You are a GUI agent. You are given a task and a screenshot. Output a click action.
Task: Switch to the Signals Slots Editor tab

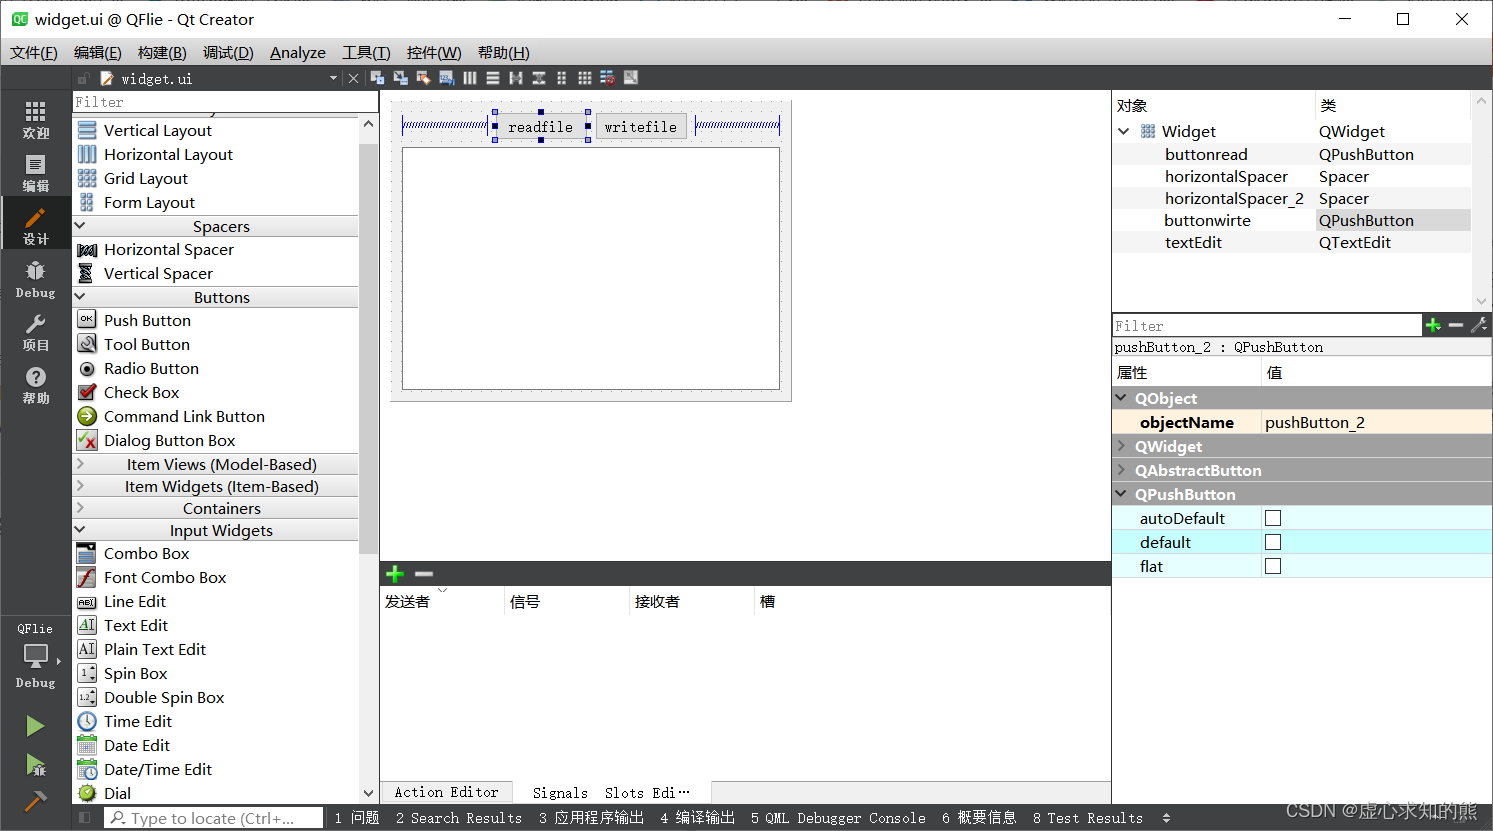click(x=611, y=793)
